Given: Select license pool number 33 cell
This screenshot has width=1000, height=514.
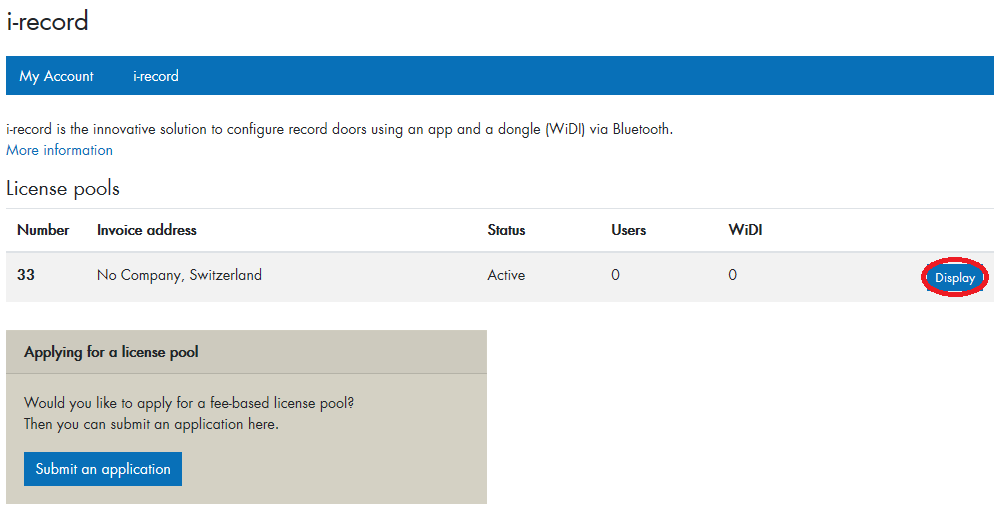Looking at the screenshot, I should (x=26, y=275).
